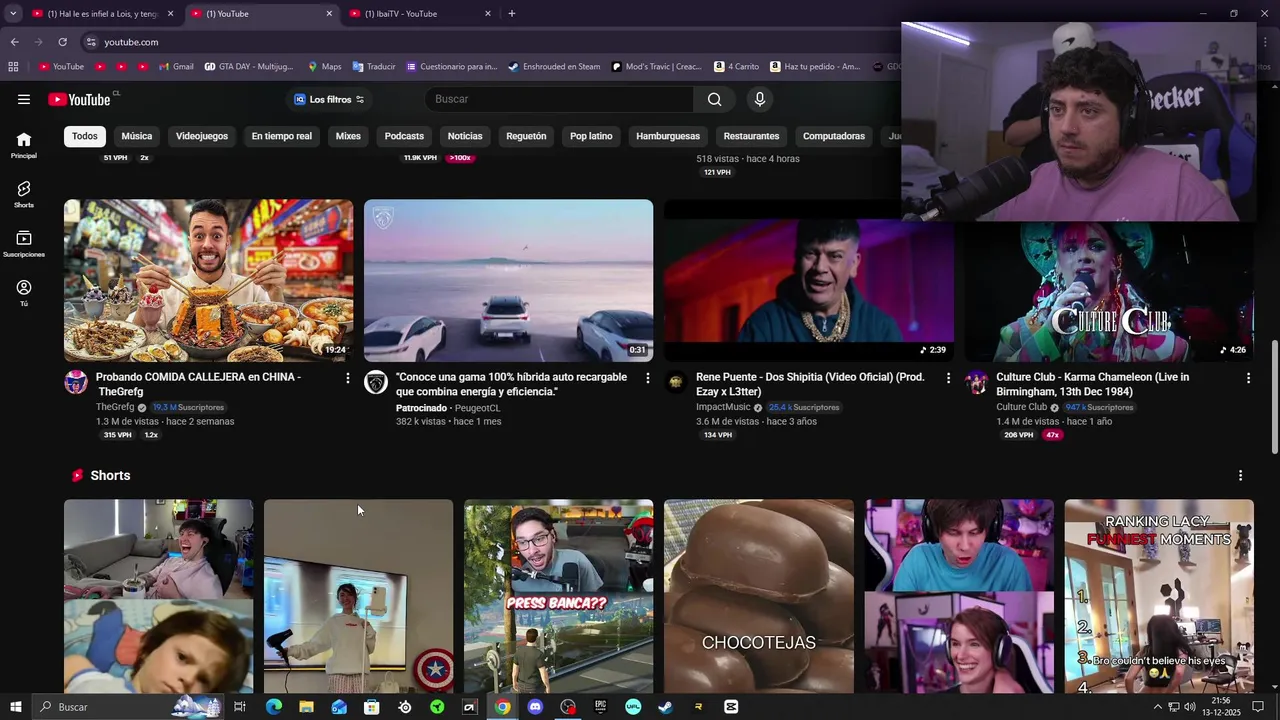Open the Tú profile section

(24, 293)
